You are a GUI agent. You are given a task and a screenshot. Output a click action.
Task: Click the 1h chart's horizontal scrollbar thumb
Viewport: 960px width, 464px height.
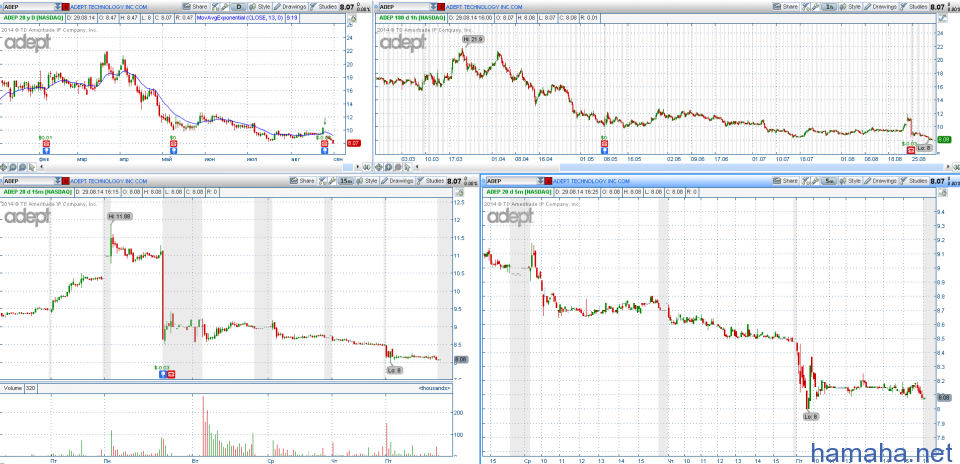[x=752, y=167]
